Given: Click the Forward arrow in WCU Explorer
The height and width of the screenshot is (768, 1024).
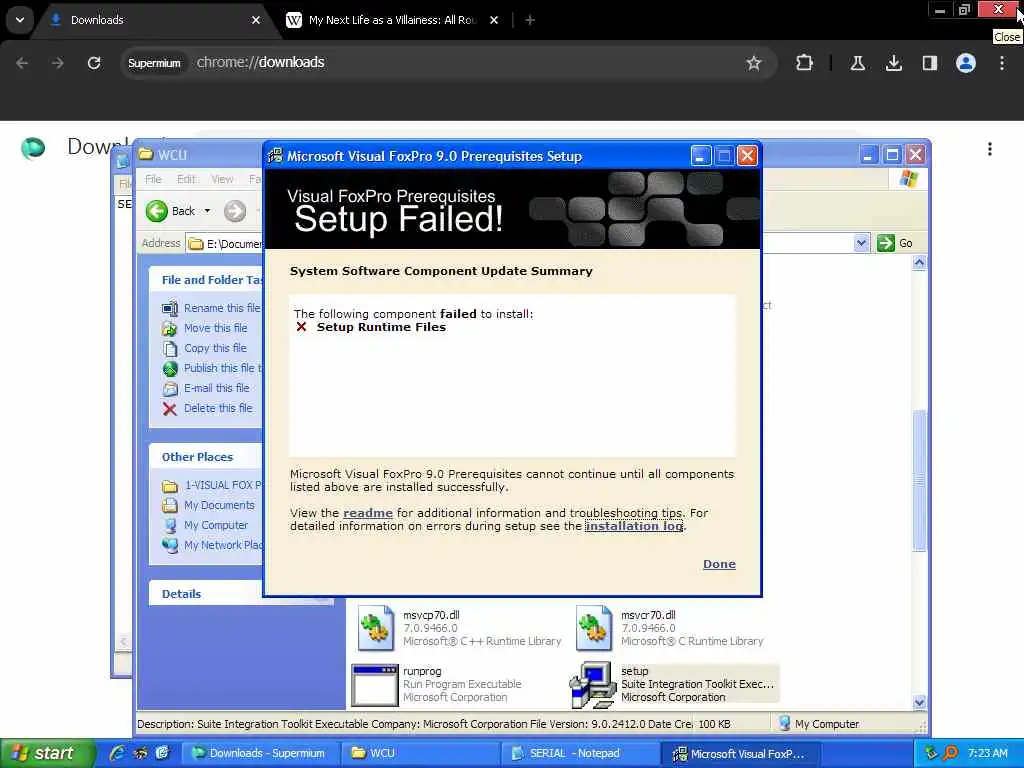Looking at the screenshot, I should [235, 211].
